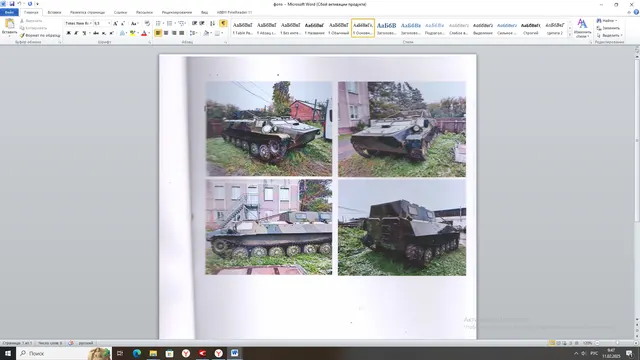Center align text

tap(166, 33)
